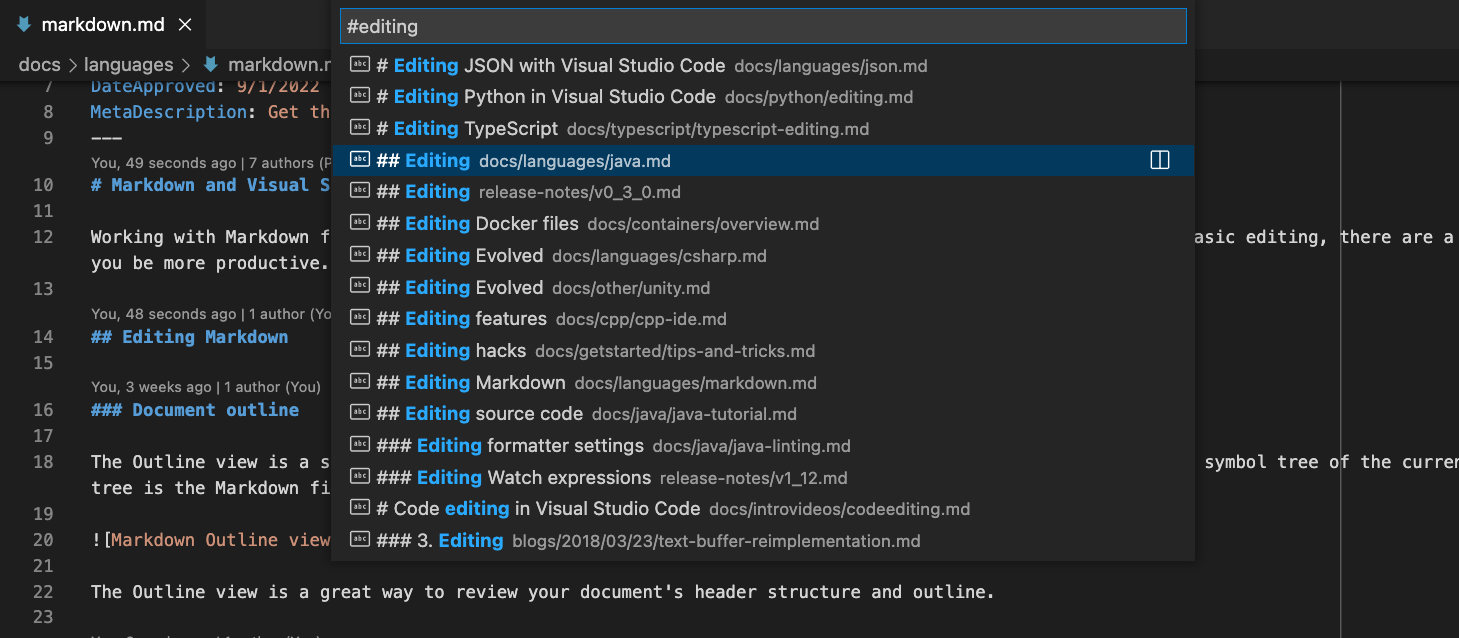Select the "Editing Python in Visual Studio Code" result

pos(600,96)
